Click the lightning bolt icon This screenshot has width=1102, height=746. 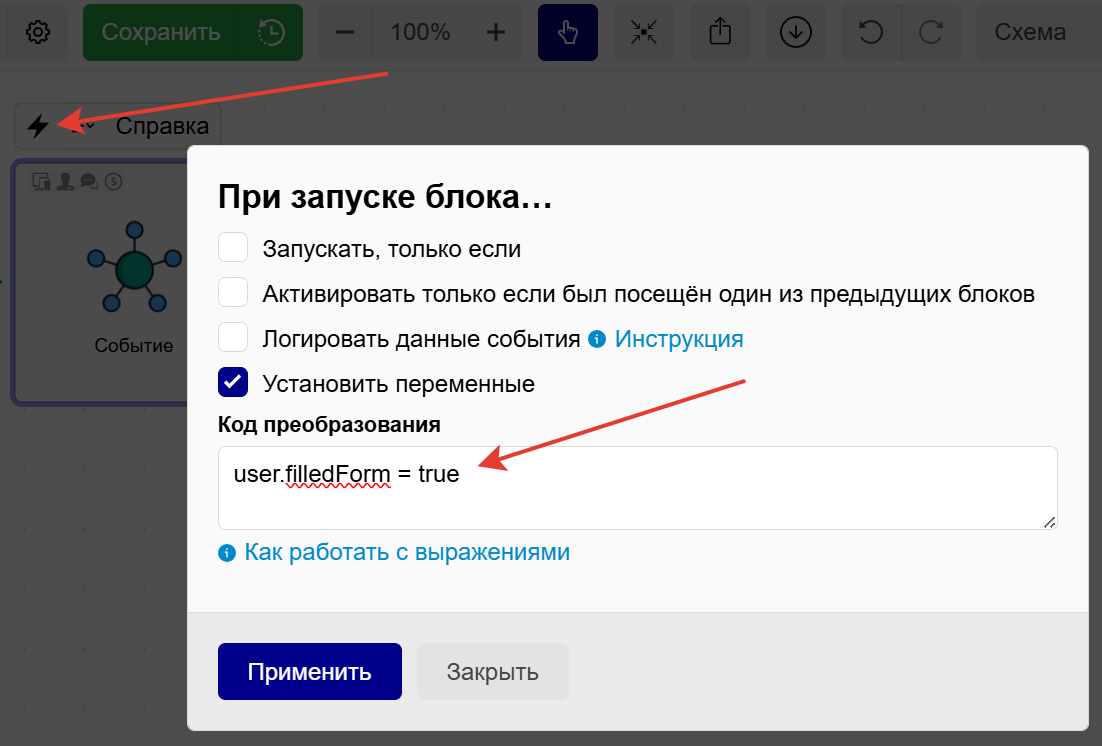coord(38,126)
